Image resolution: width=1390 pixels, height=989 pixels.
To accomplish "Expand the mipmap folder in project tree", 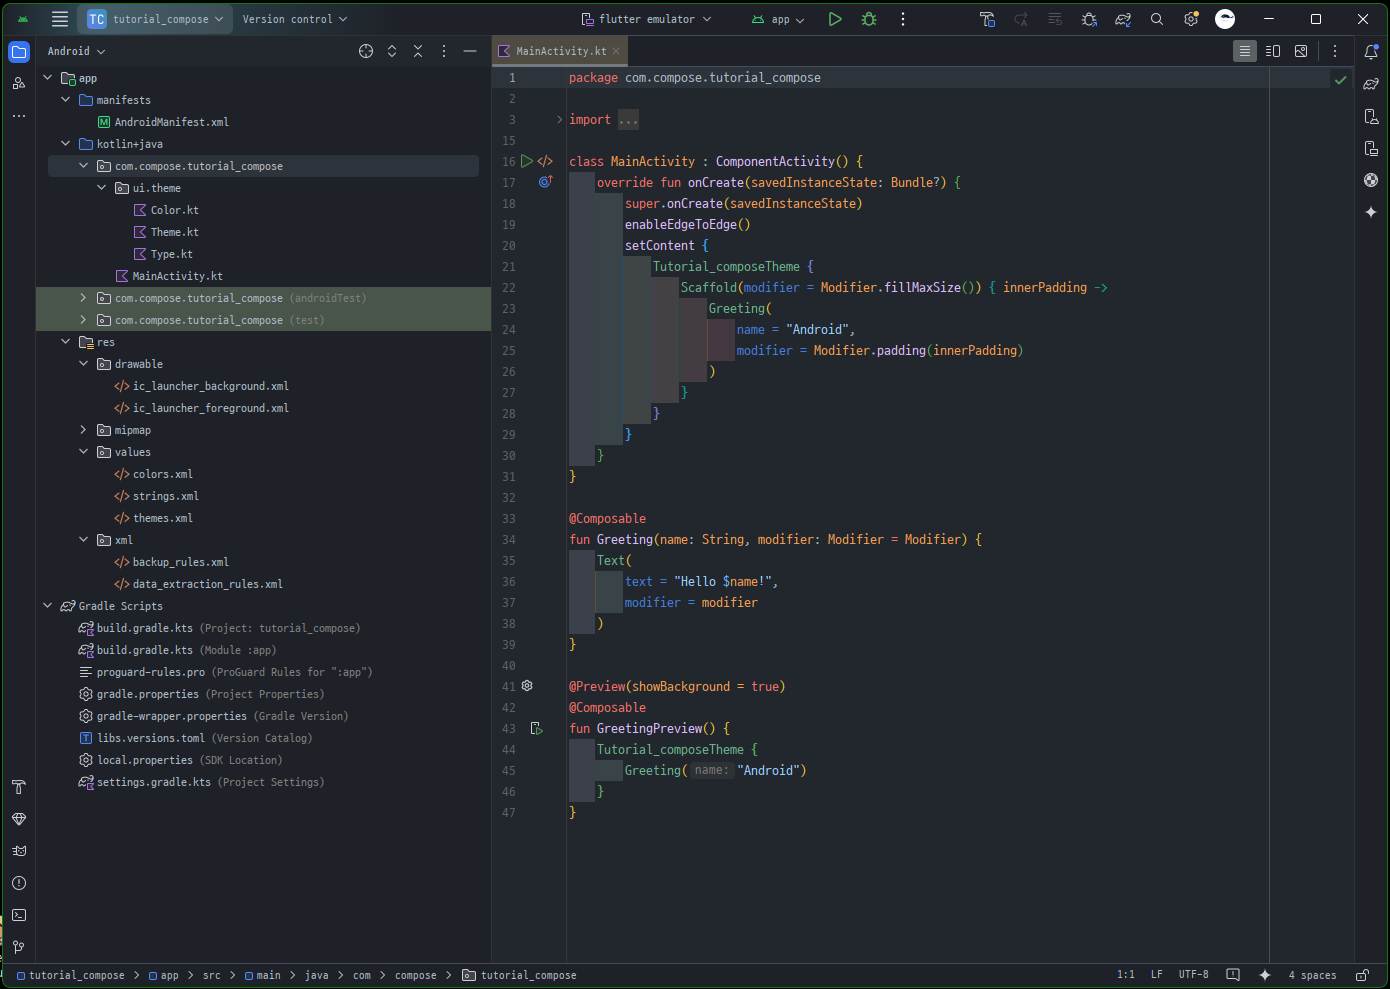I will 83,430.
